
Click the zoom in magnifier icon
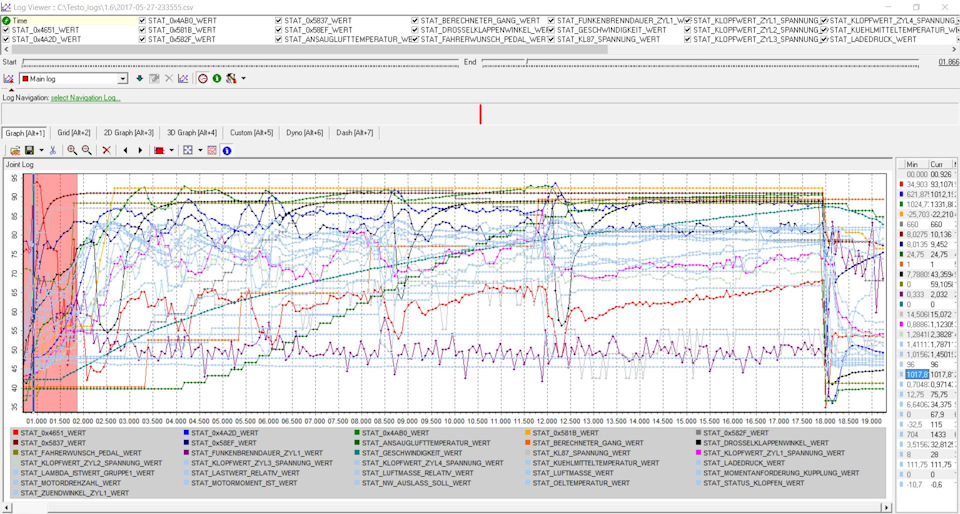click(72, 150)
